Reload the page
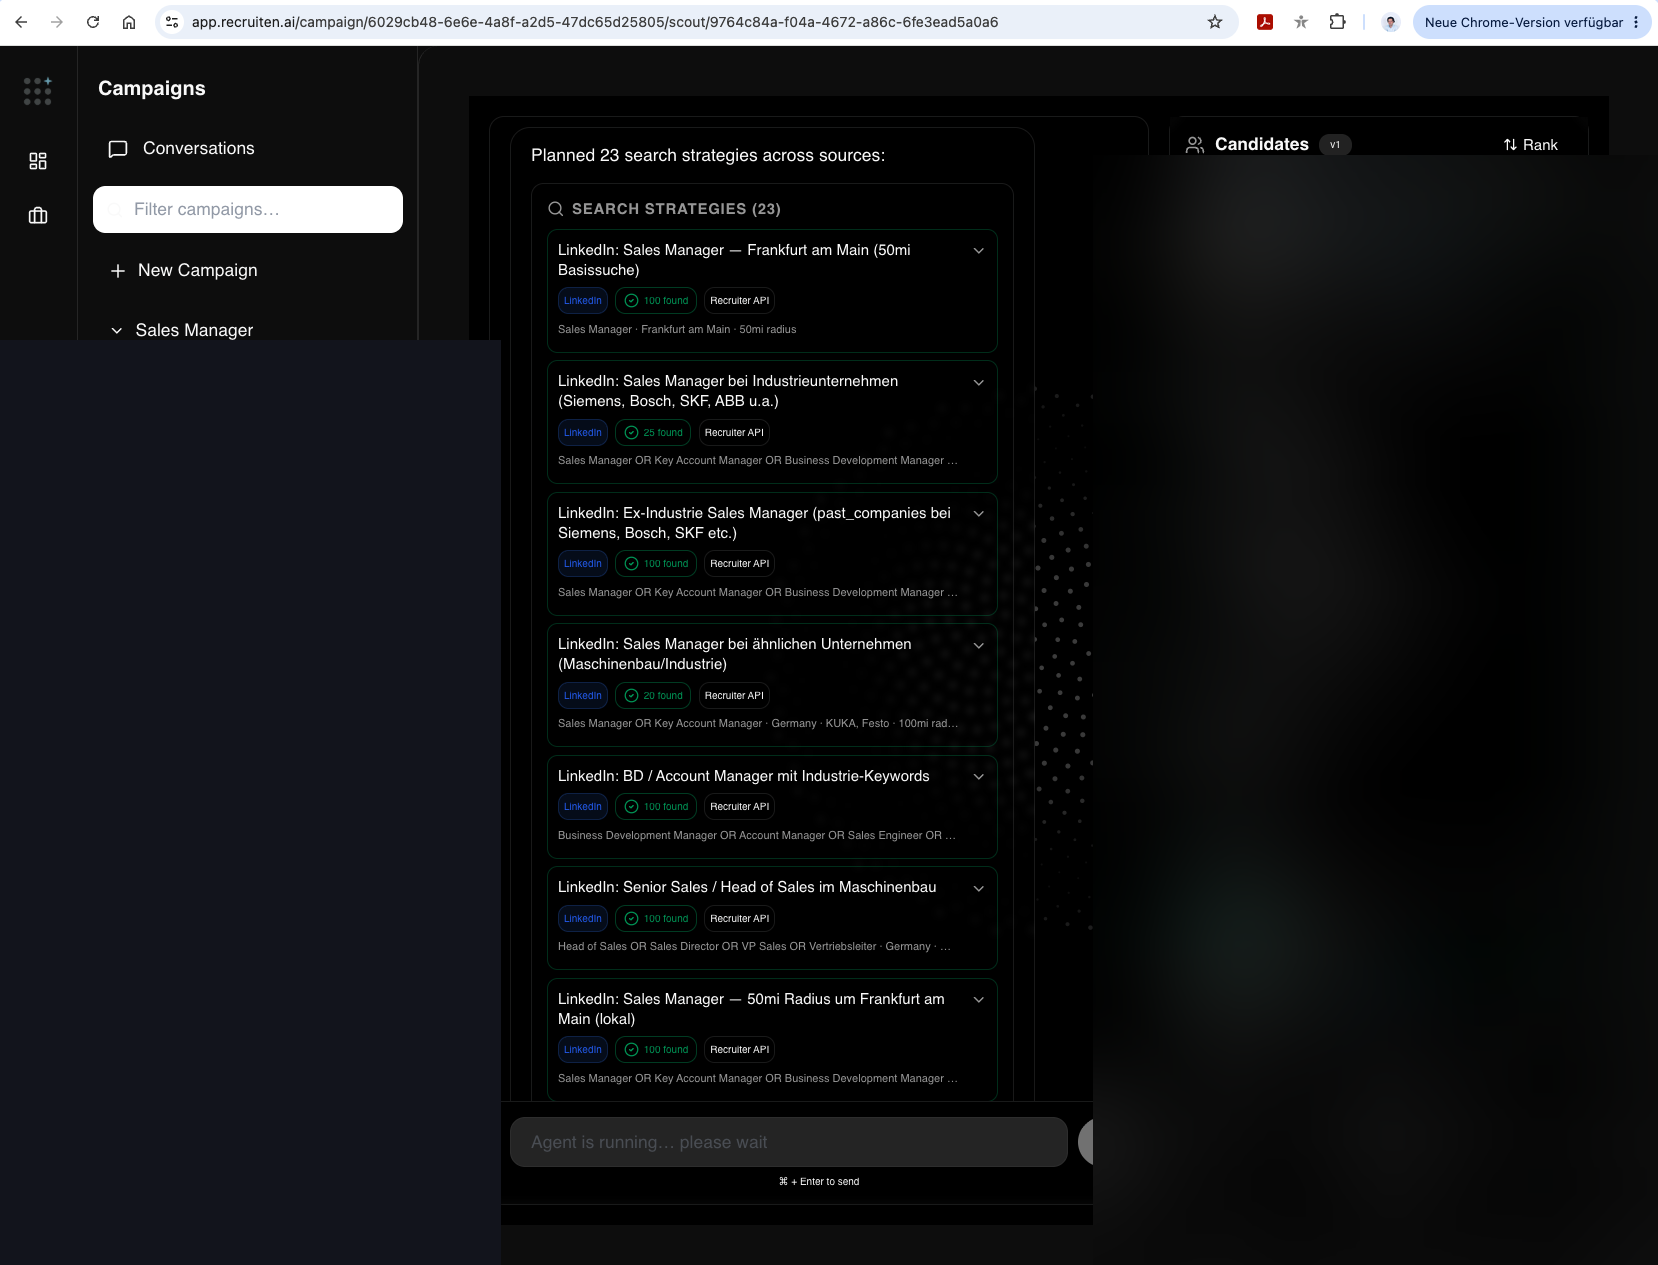 pyautogui.click(x=93, y=22)
